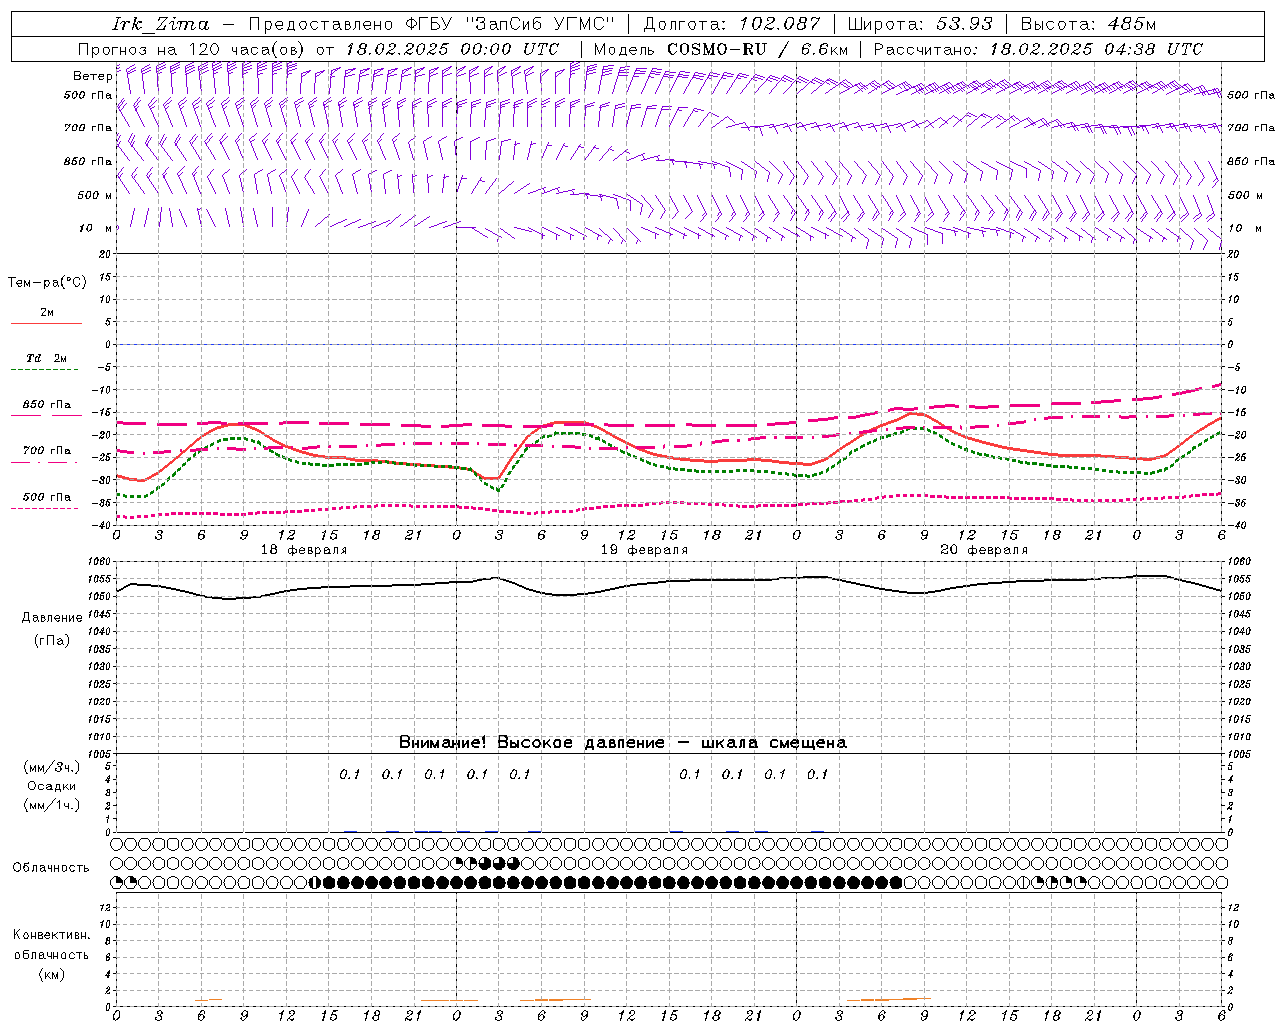Image resolution: width=1280 pixels, height=1024 pixels.
Task: Click the station name Irk_Zima in the header
Action: click(x=161, y=24)
